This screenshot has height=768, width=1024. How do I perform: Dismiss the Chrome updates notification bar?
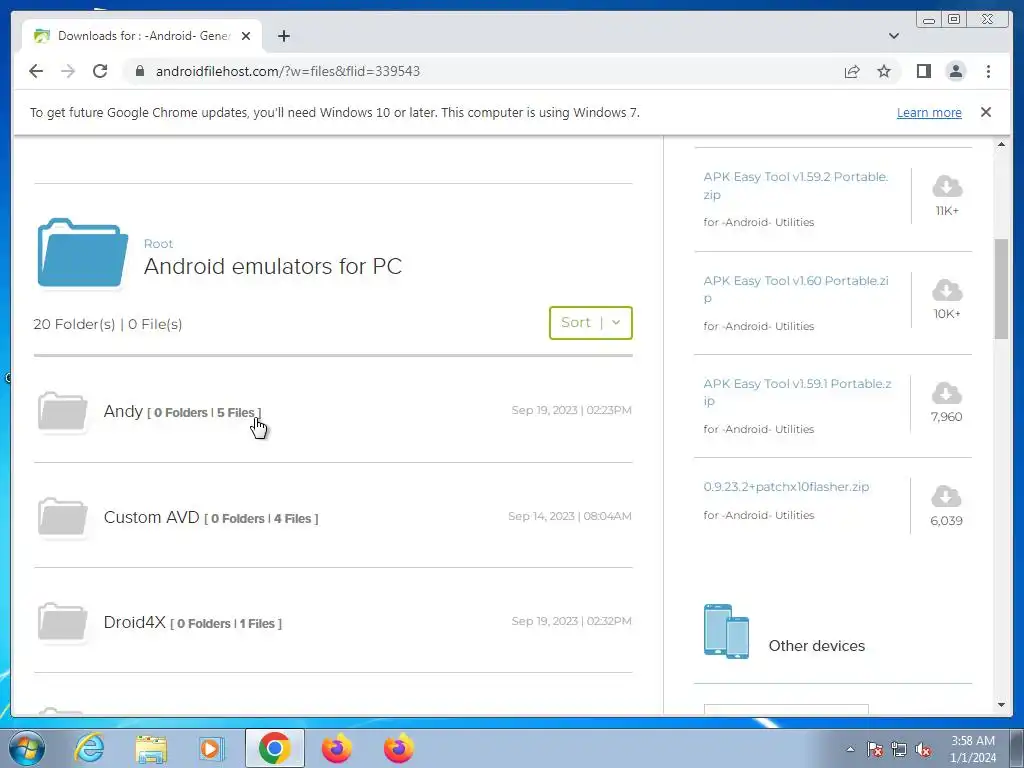pos(986,112)
